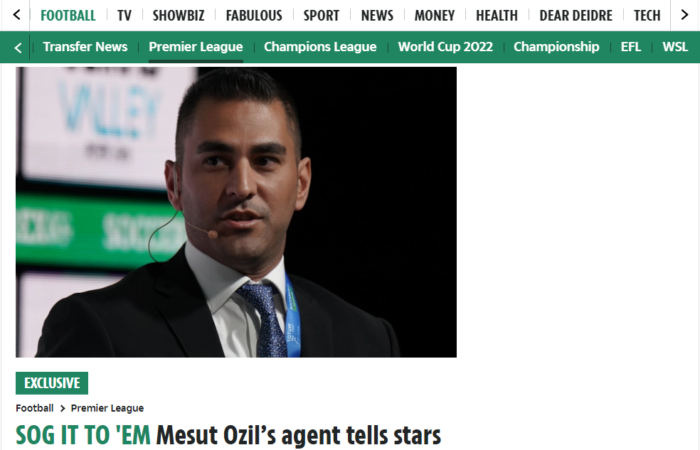Open the FOOTBALL section
Image resolution: width=700 pixels, height=450 pixels.
(68, 16)
